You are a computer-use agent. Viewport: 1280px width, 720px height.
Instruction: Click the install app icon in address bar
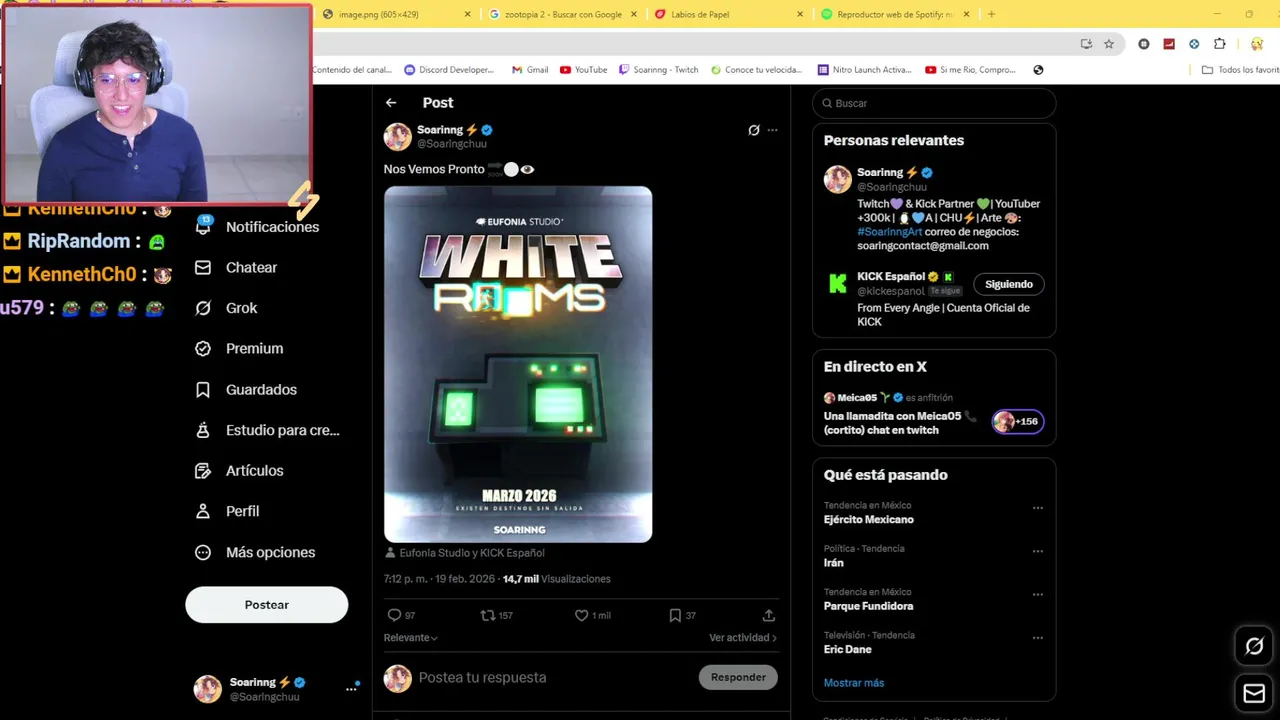click(1086, 44)
